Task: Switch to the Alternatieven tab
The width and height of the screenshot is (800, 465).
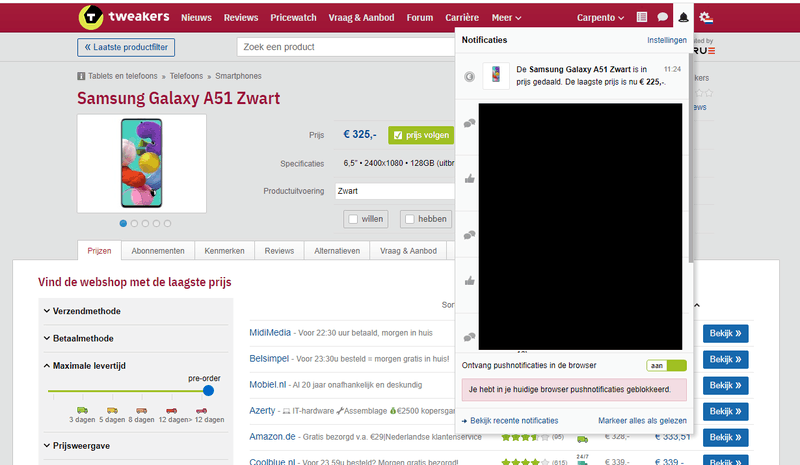Action: click(337, 251)
